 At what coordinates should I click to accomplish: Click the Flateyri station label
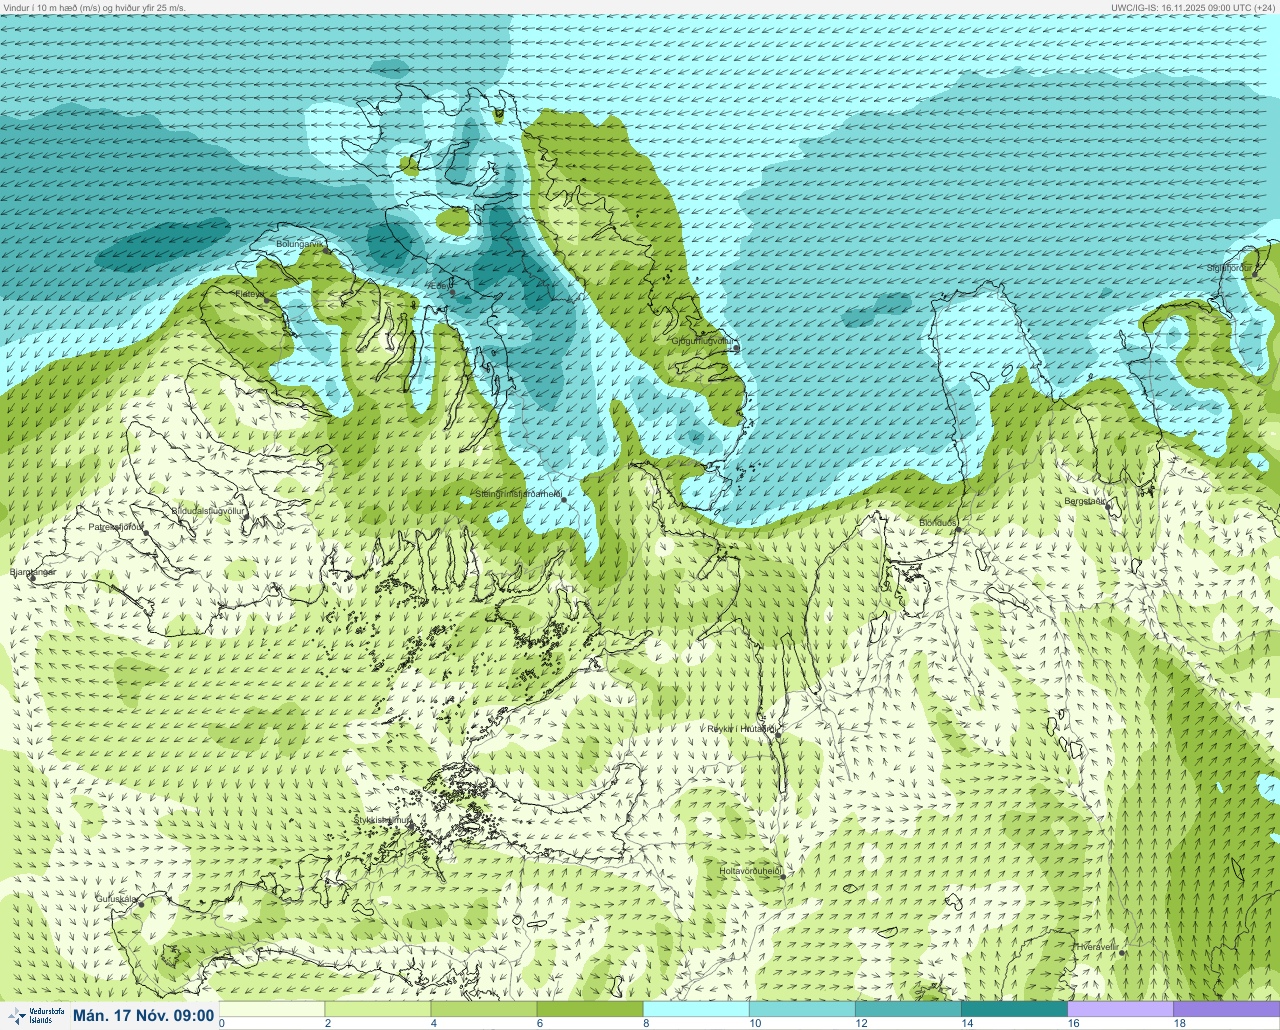pos(251,294)
